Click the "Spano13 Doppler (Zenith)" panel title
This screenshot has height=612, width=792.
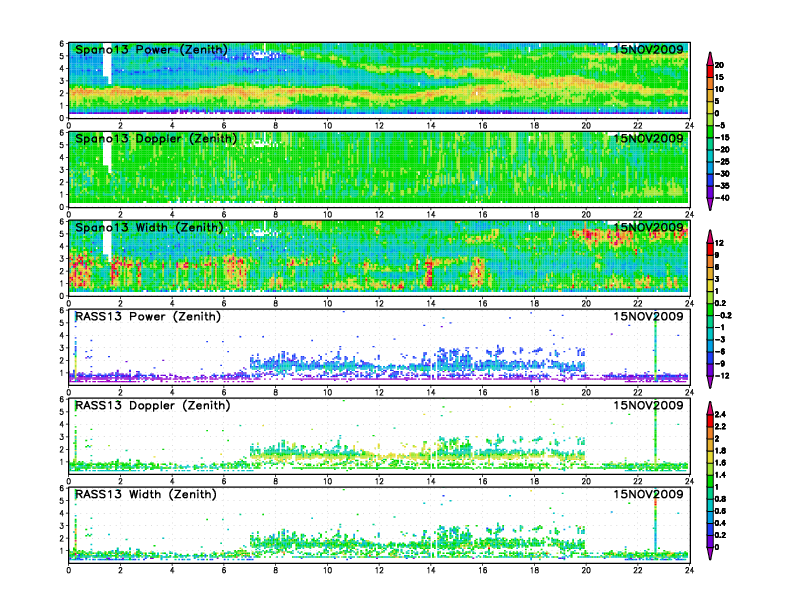[x=156, y=139]
